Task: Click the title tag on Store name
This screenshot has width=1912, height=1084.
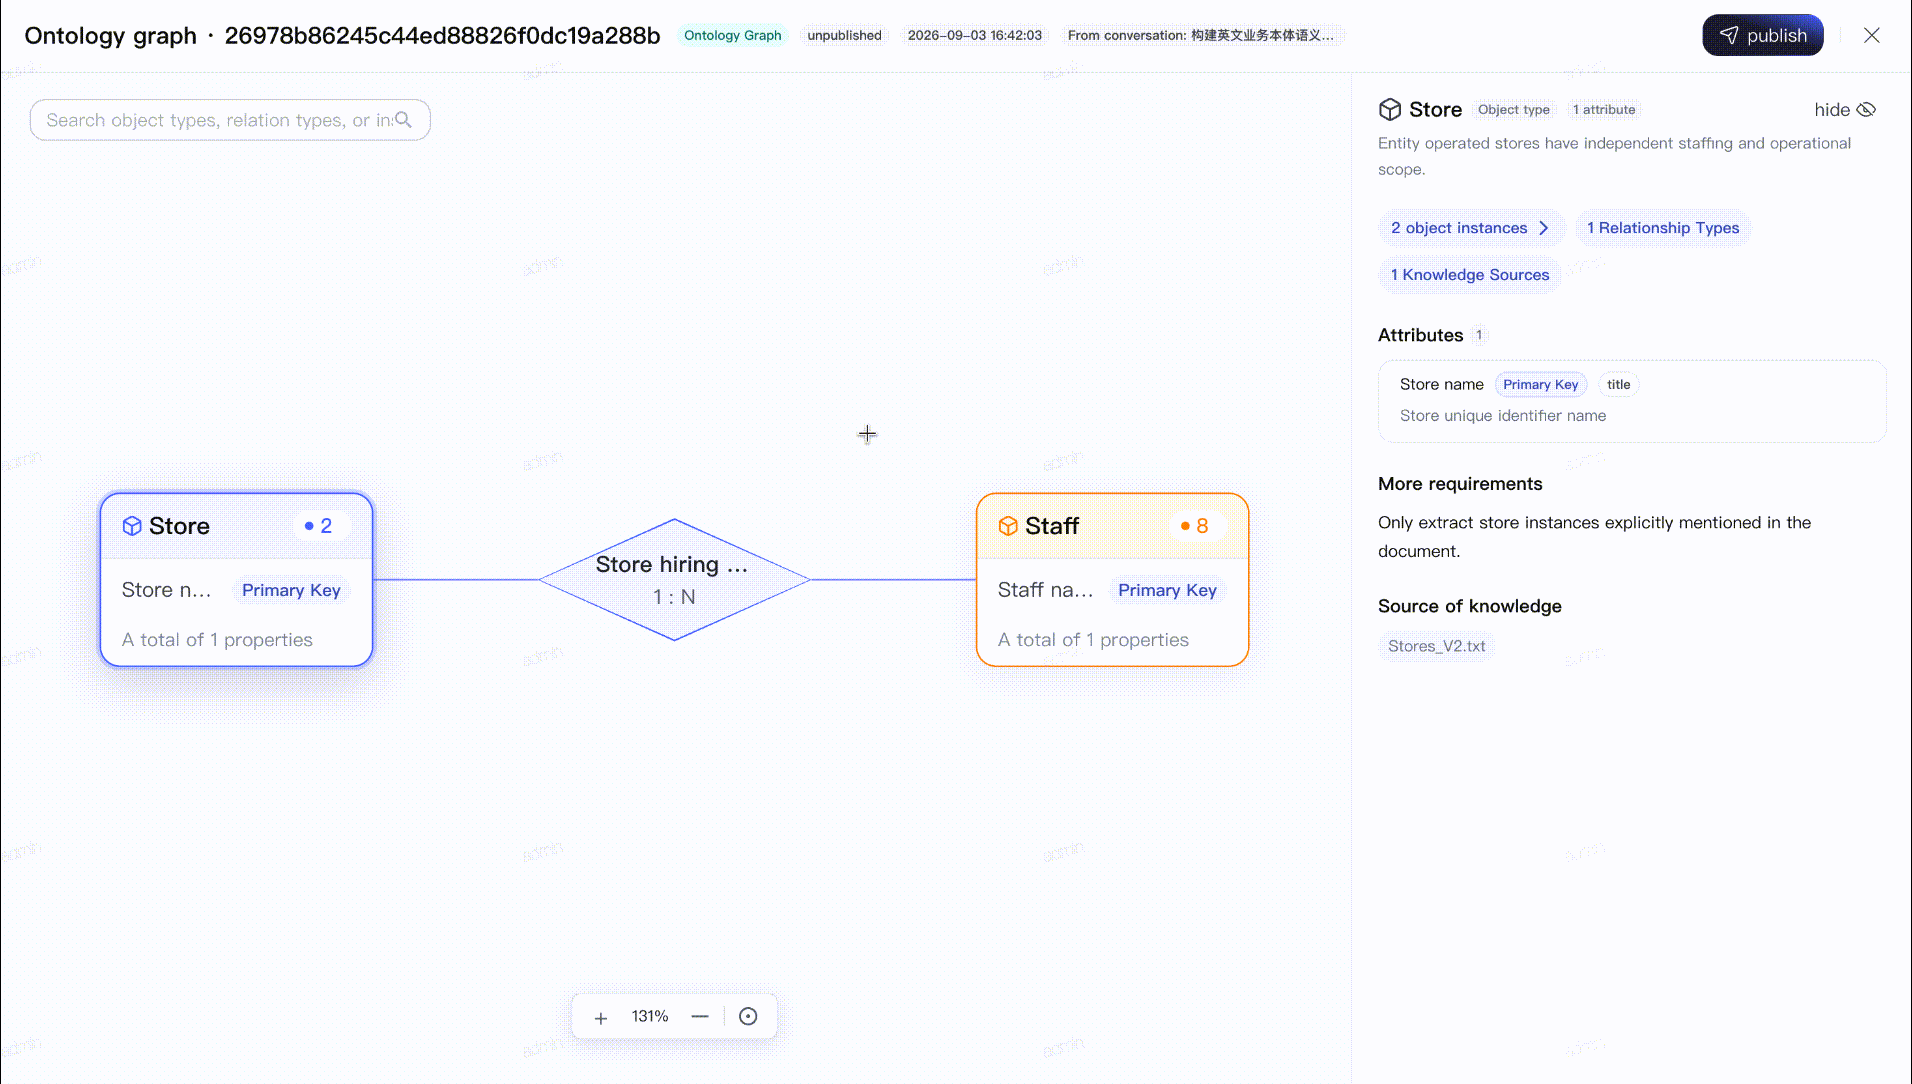Action: (x=1618, y=385)
